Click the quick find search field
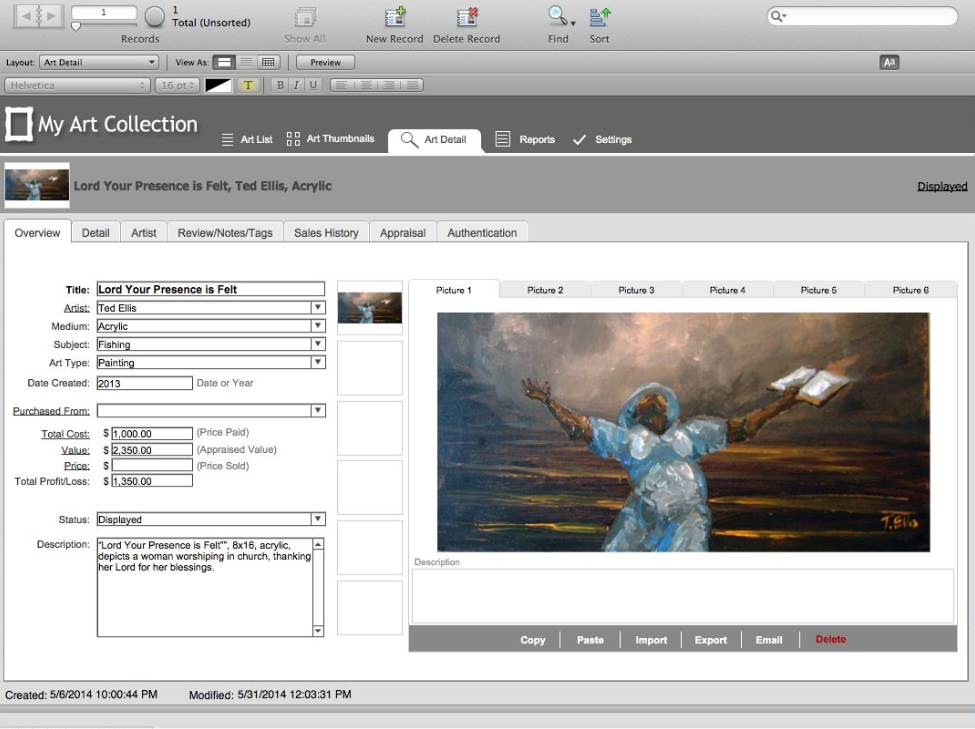The height and width of the screenshot is (729, 975). coord(862,16)
